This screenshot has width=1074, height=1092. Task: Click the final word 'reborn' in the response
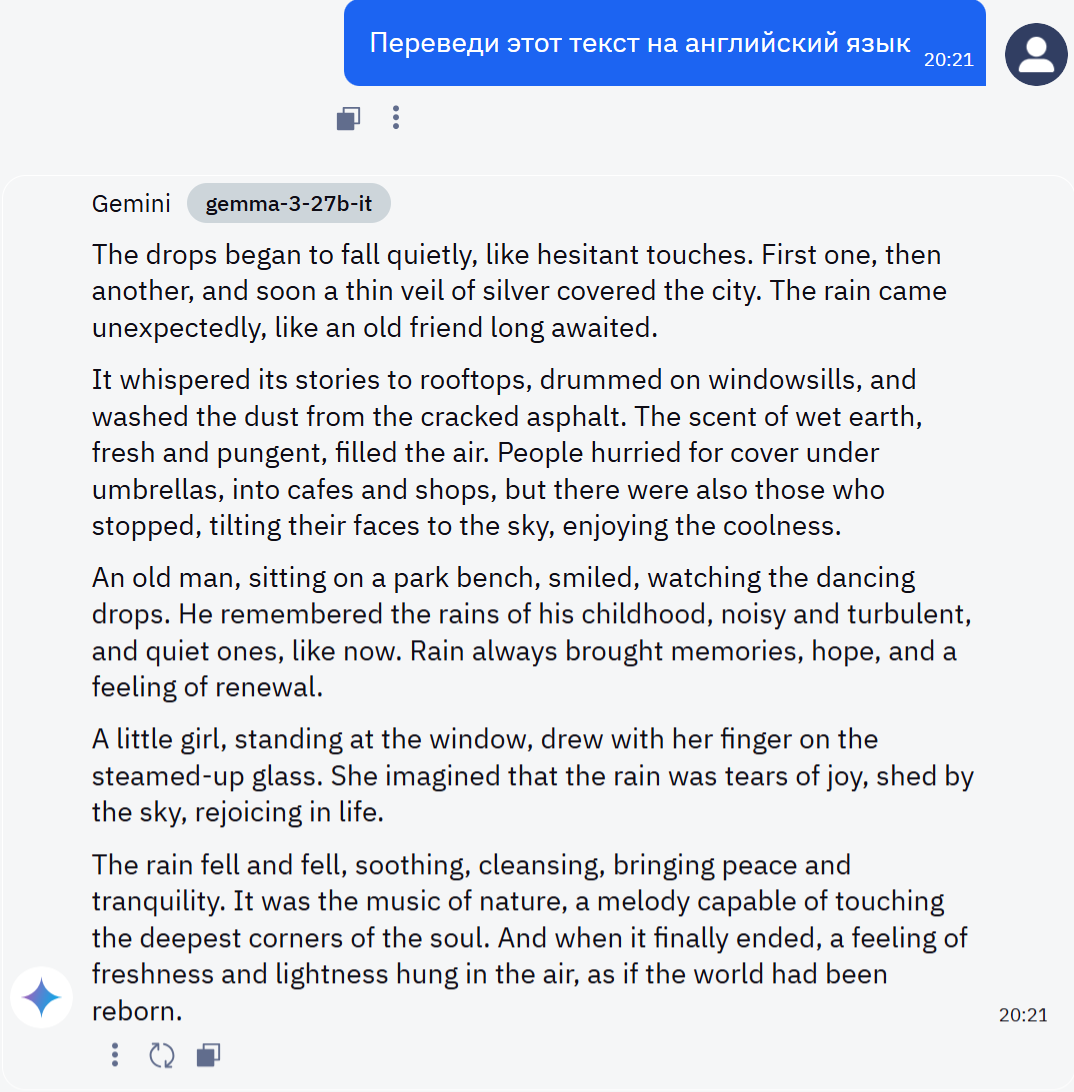click(x=133, y=1011)
